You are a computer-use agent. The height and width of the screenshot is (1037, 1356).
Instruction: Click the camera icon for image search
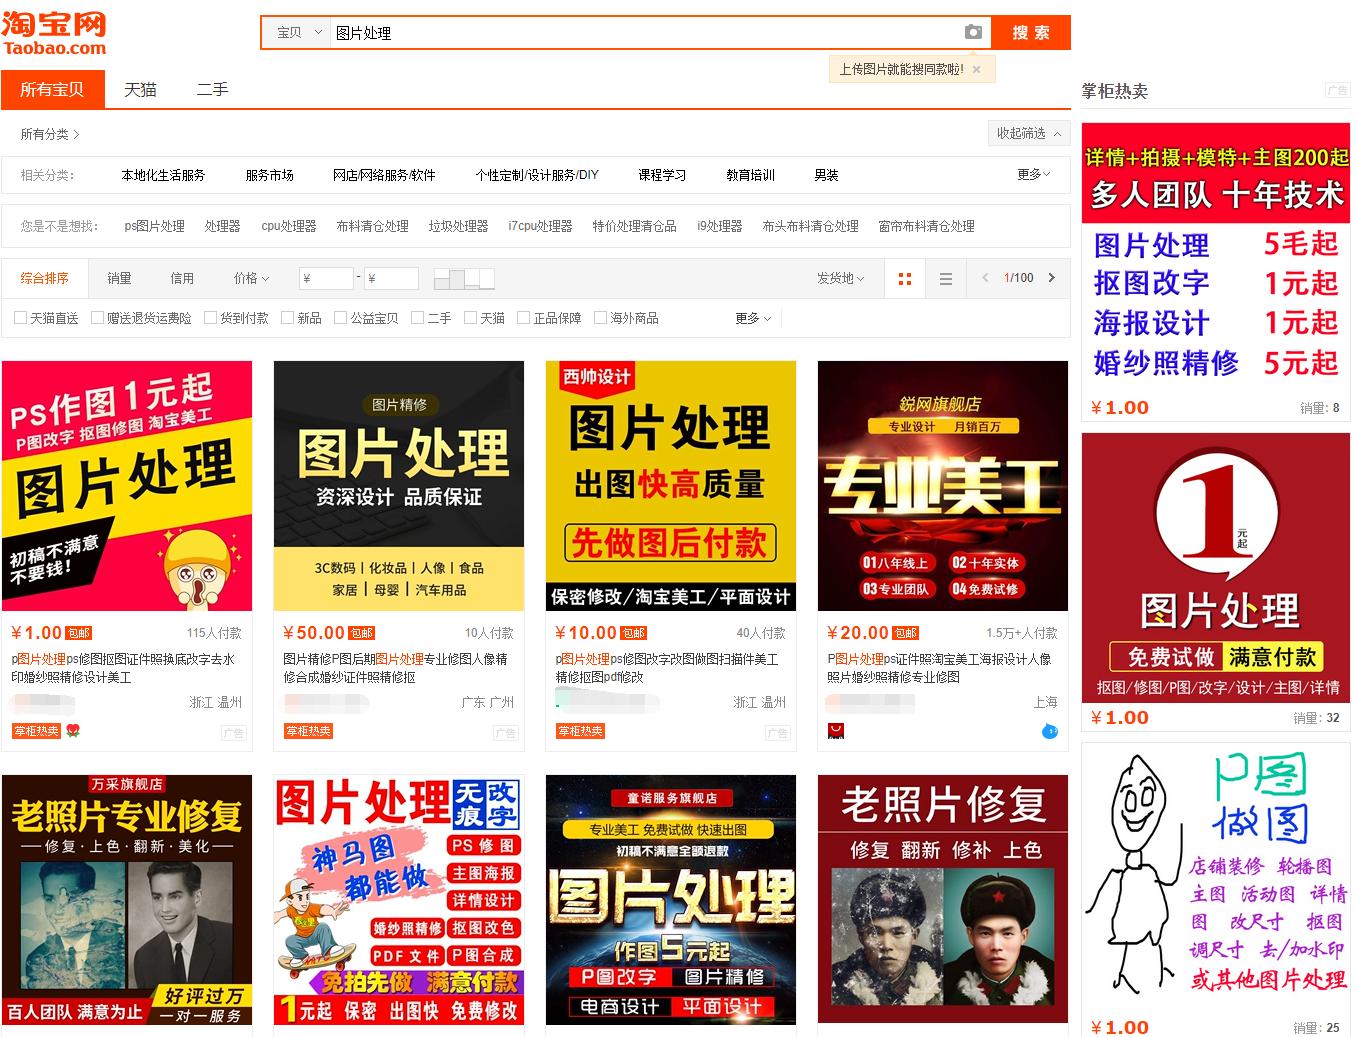pyautogui.click(x=973, y=32)
